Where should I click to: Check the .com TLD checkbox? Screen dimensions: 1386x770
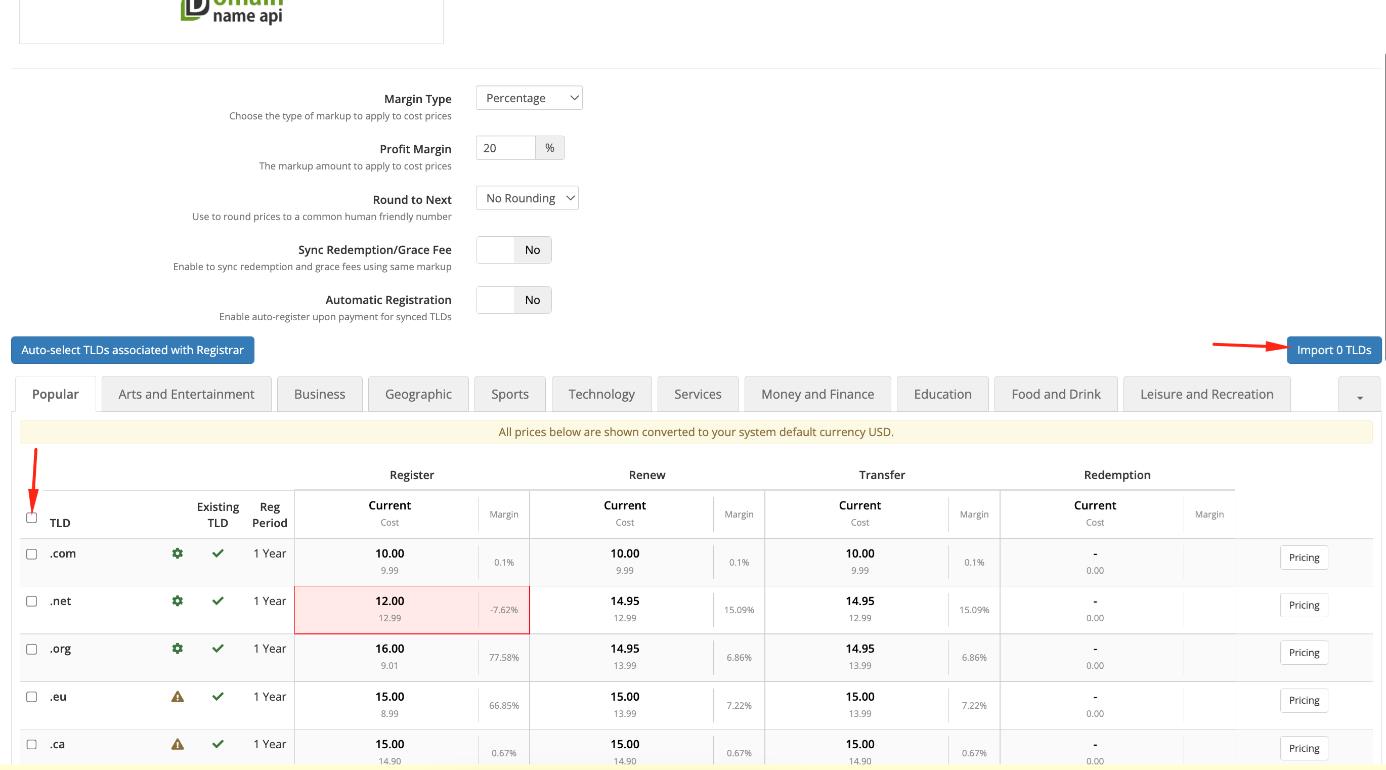tap(32, 554)
